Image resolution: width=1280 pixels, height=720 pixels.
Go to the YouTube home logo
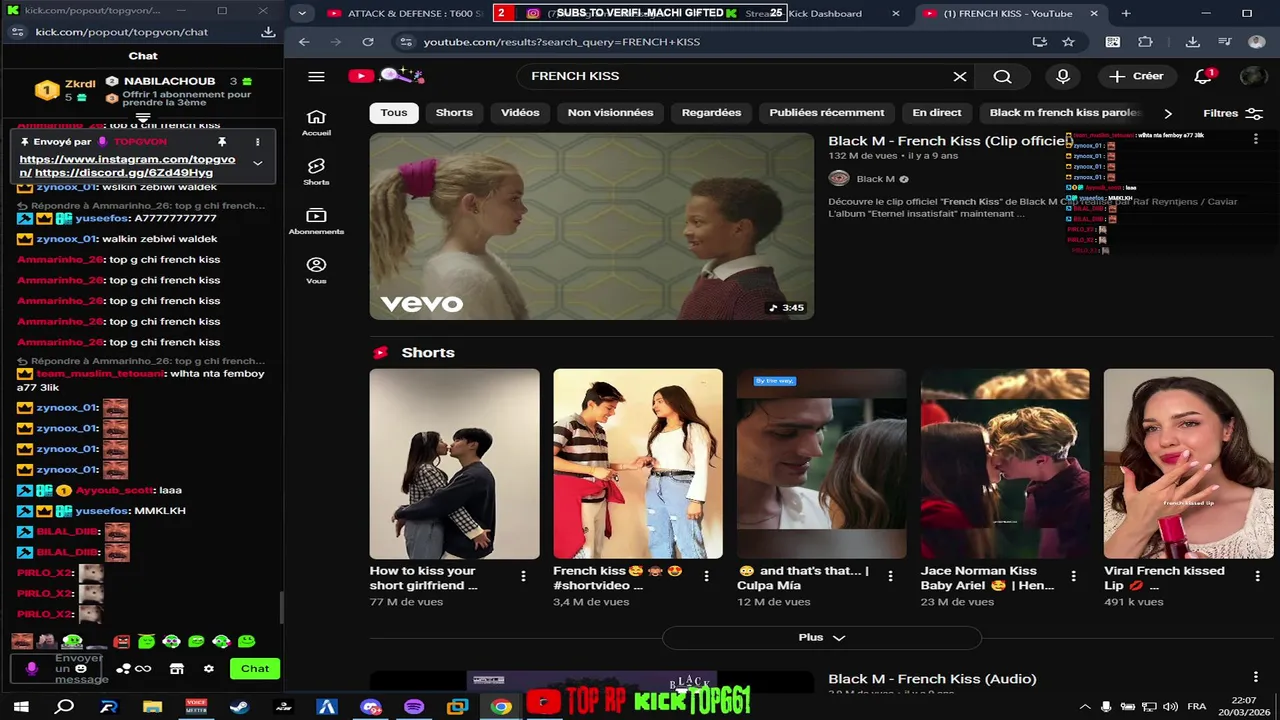[x=386, y=76]
